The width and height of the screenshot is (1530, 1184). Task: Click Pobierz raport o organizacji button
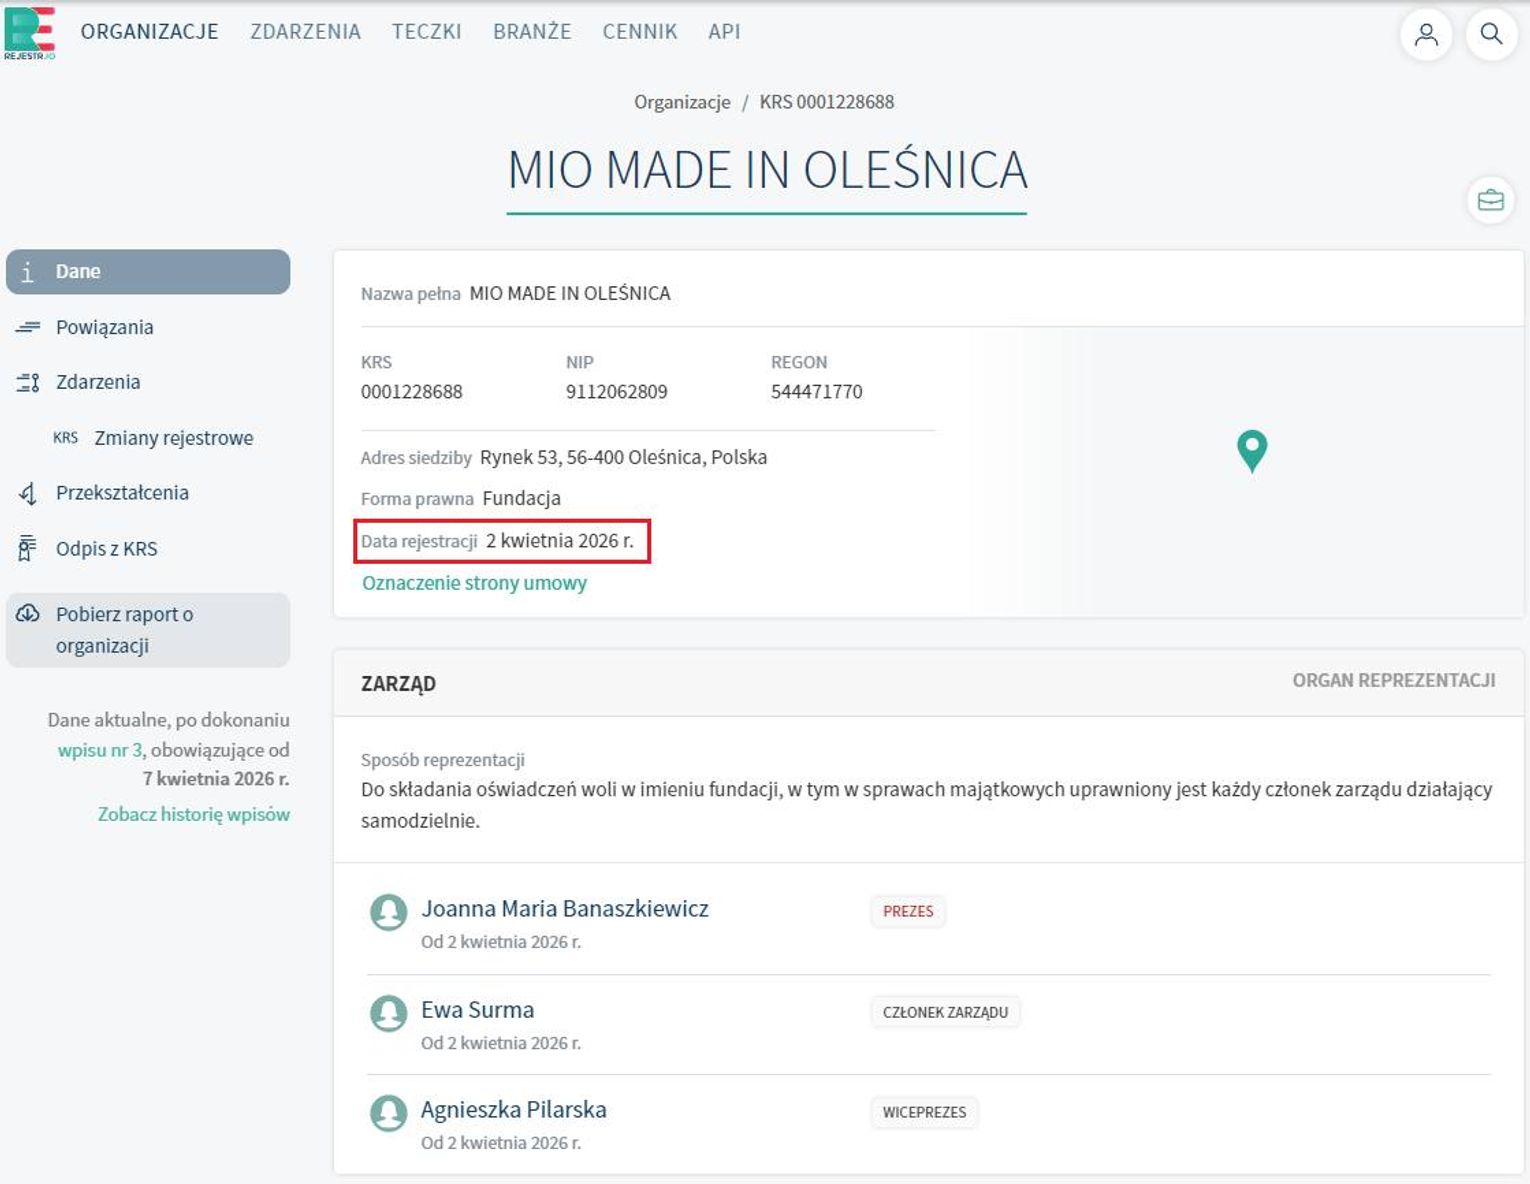point(148,630)
